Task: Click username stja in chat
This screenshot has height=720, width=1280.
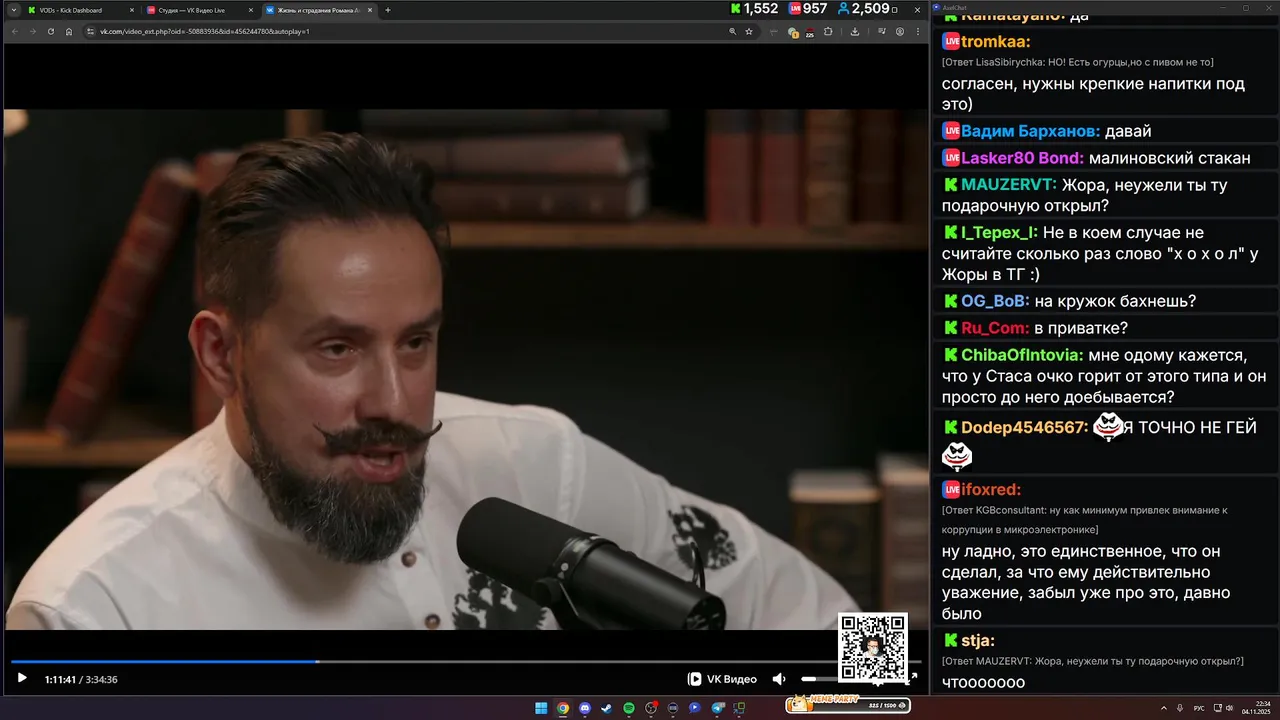Action: click(x=977, y=640)
